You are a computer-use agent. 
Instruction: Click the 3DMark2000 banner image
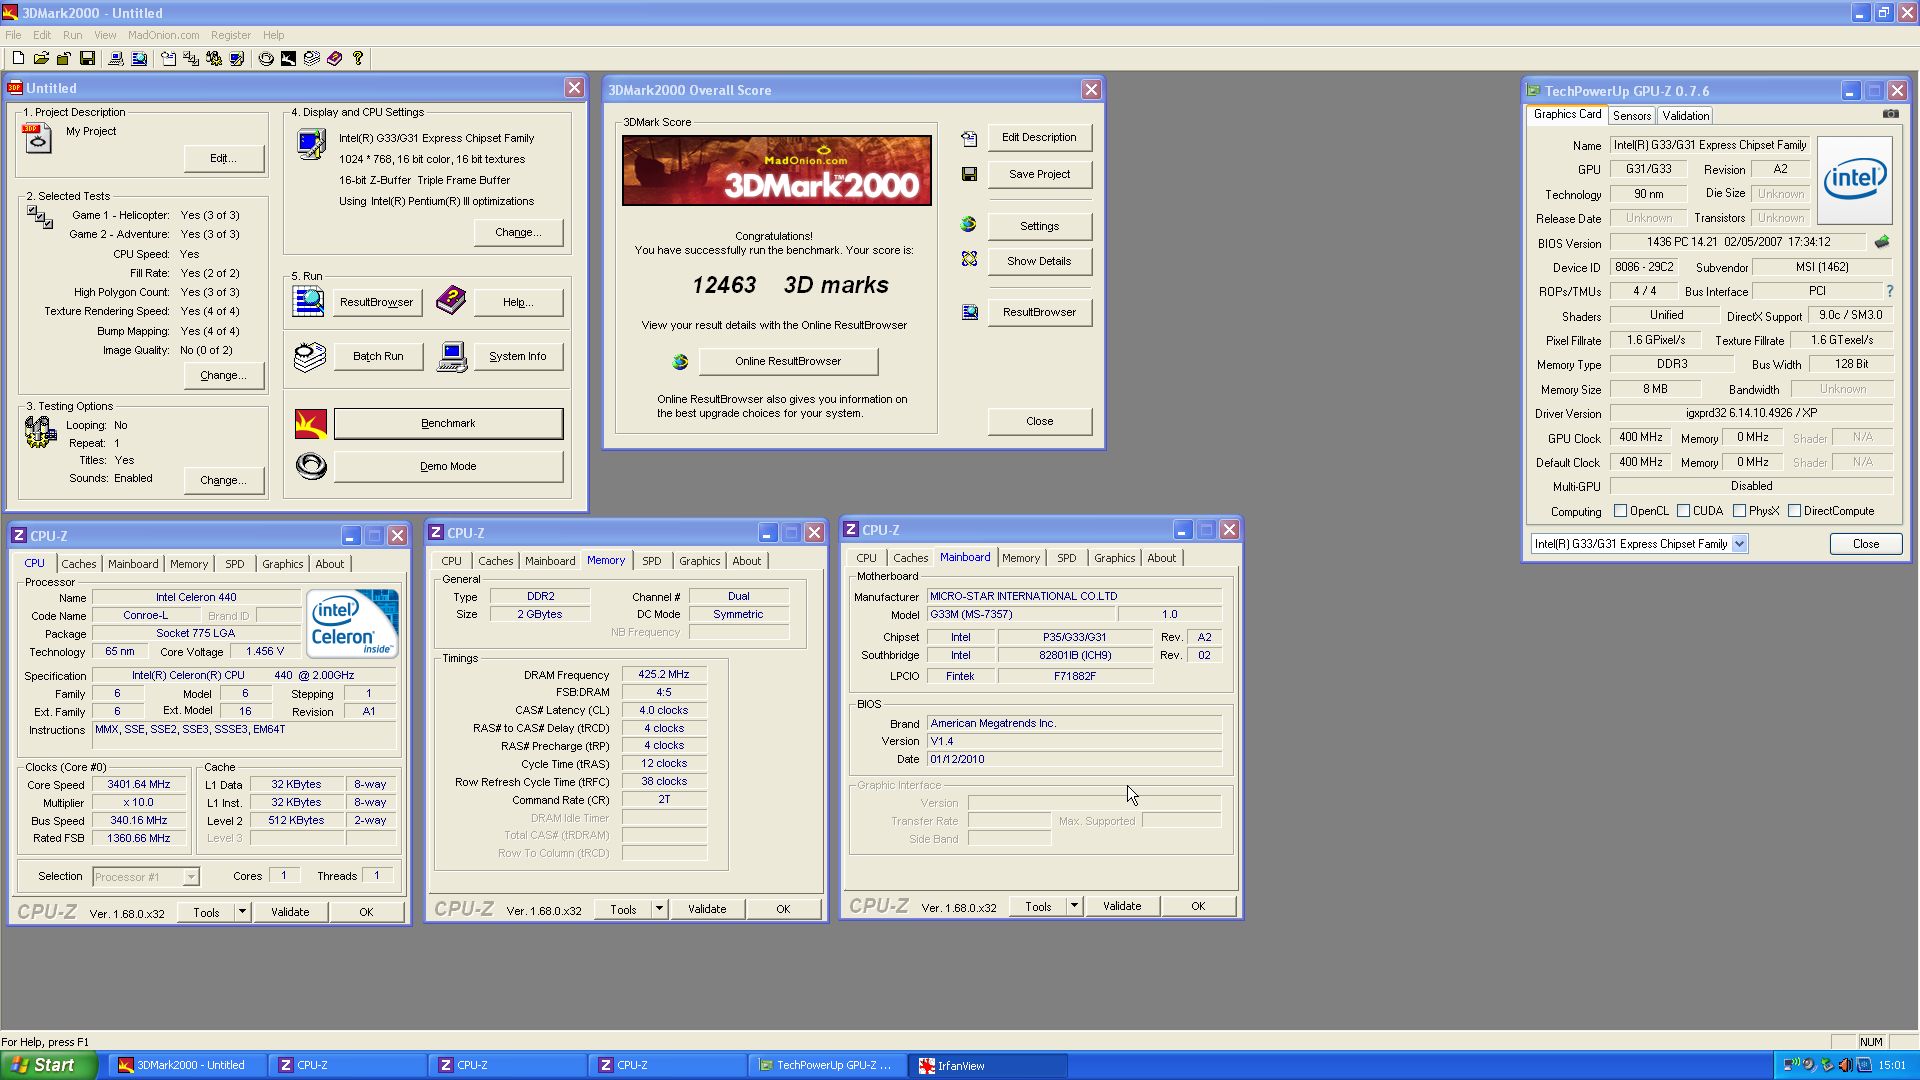click(777, 171)
